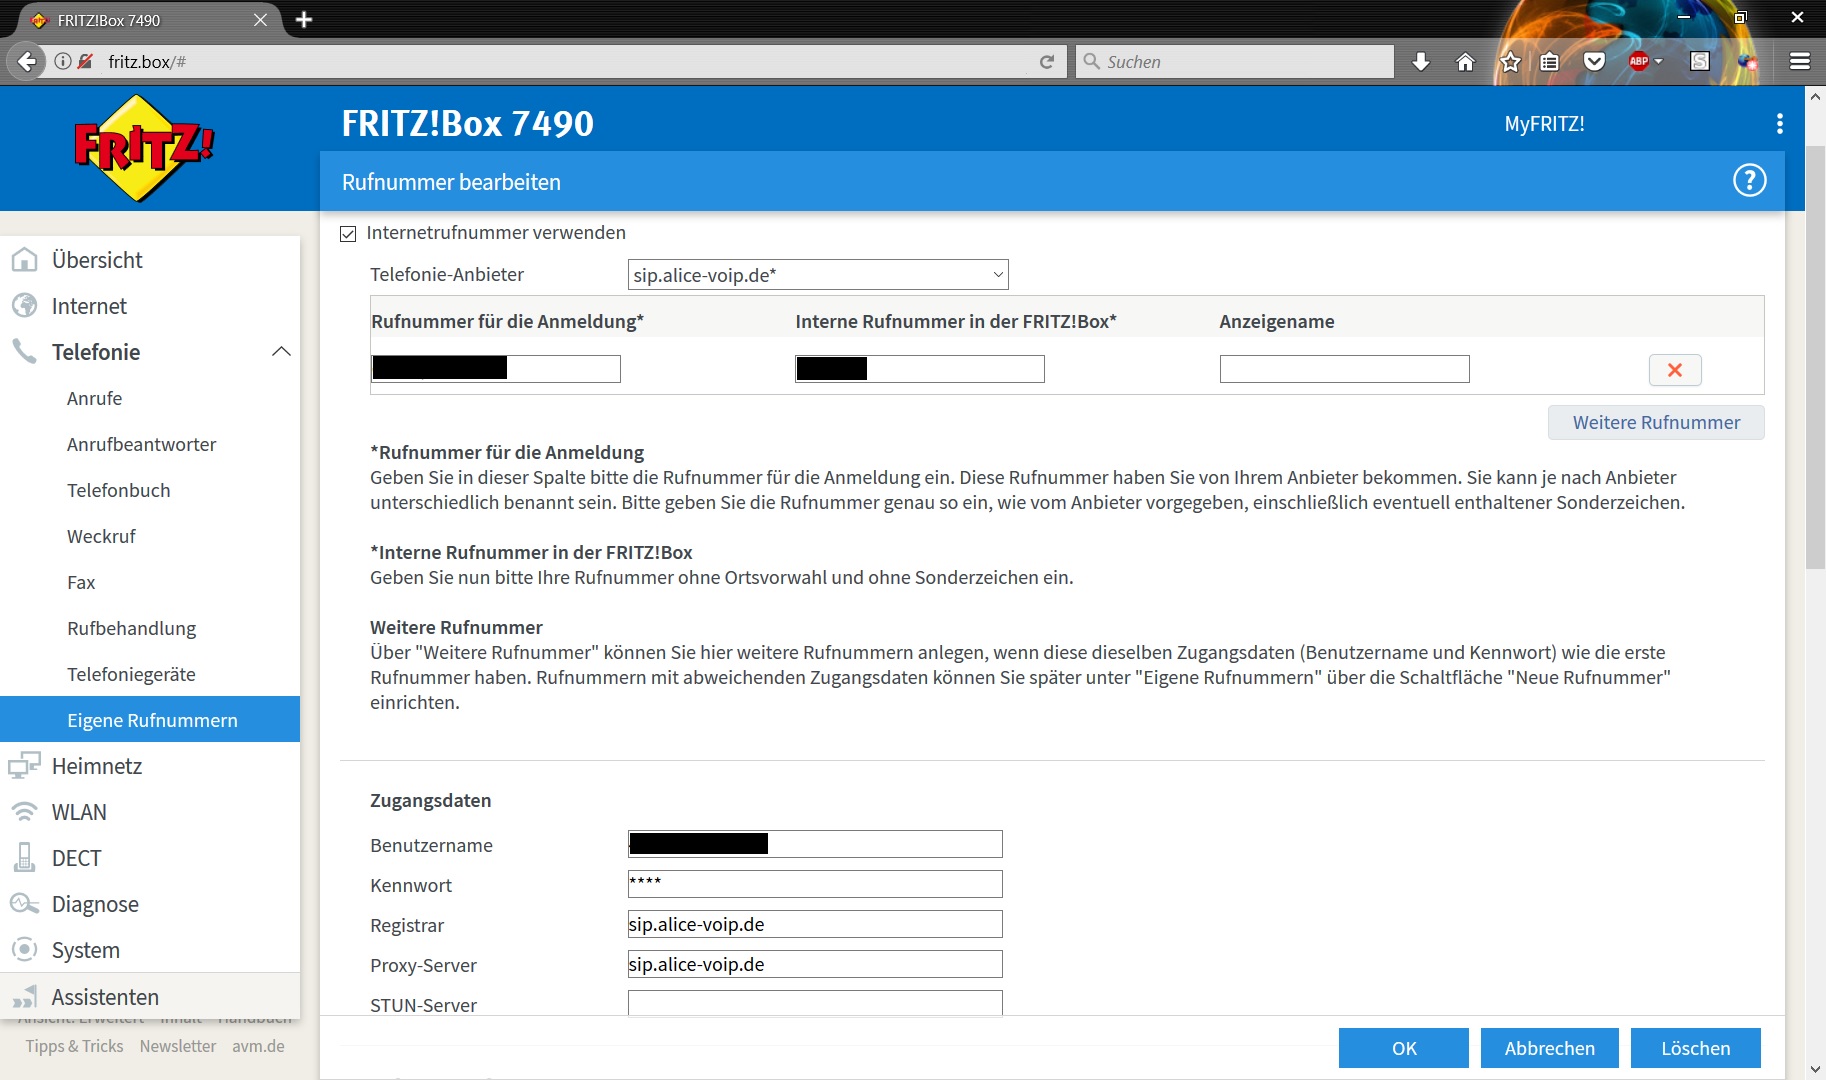Click the Übersicht house icon
The width and height of the screenshot is (1826, 1080).
[x=25, y=260]
